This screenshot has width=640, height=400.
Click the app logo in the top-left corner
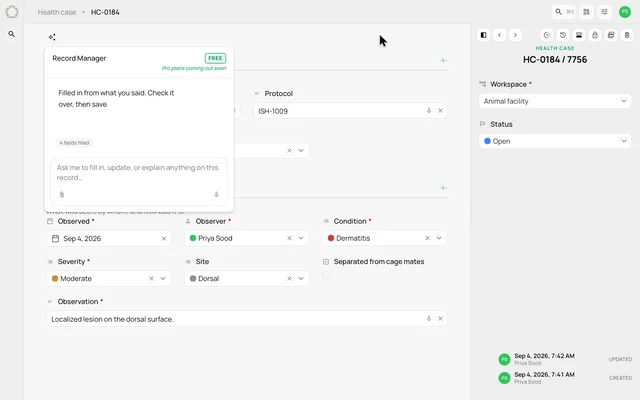pyautogui.click(x=12, y=12)
